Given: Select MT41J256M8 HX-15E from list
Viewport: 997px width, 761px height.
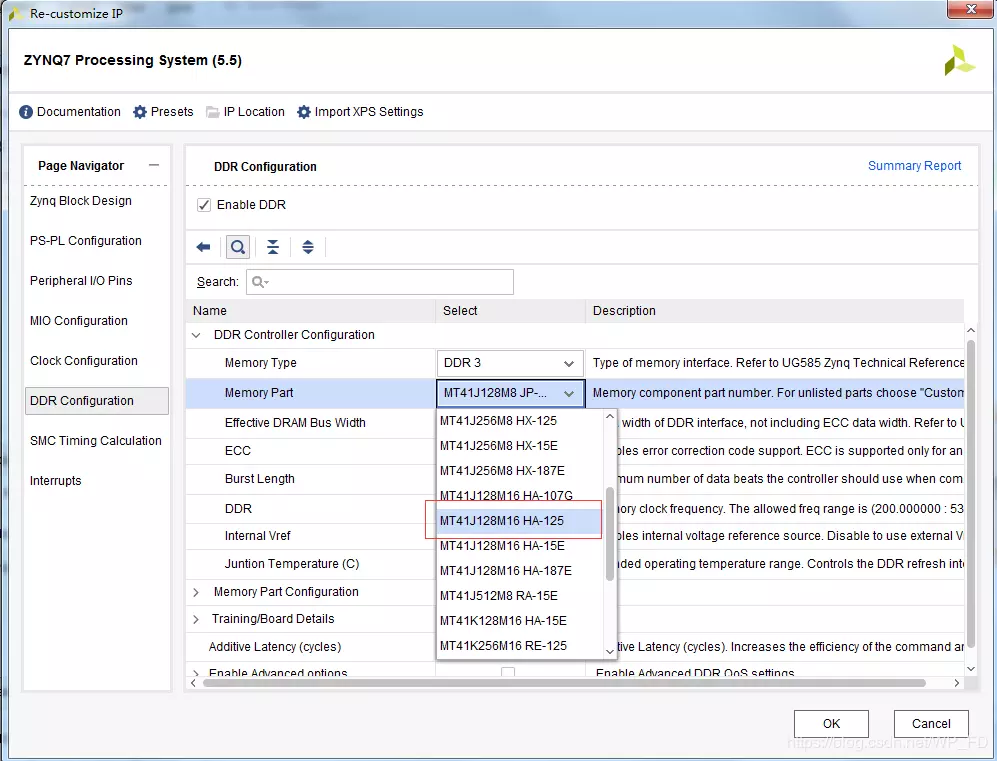Looking at the screenshot, I should pos(519,446).
